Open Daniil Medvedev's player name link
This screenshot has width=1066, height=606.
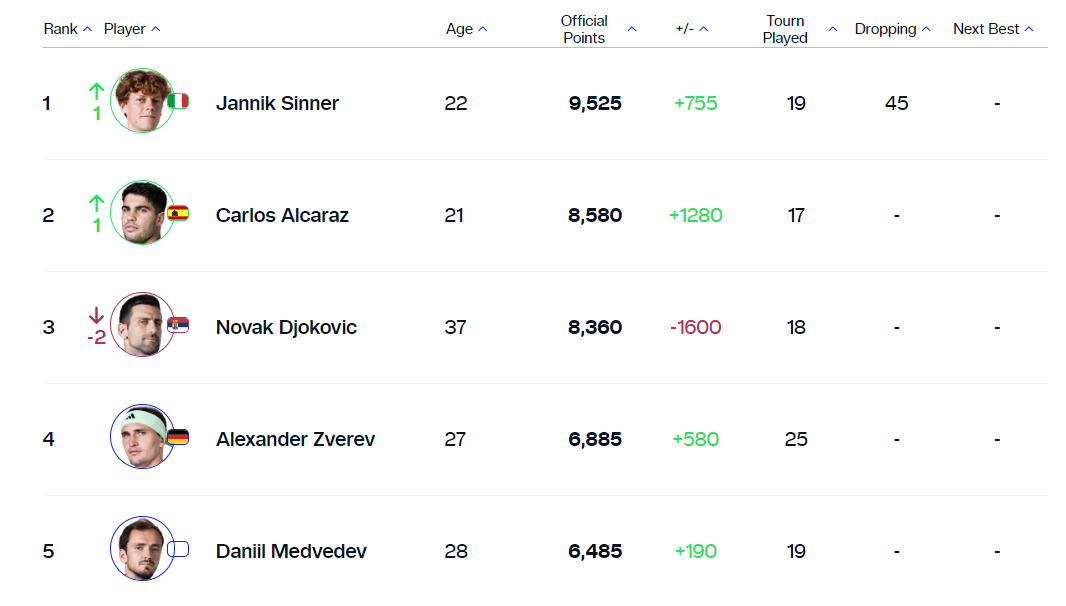pos(291,551)
